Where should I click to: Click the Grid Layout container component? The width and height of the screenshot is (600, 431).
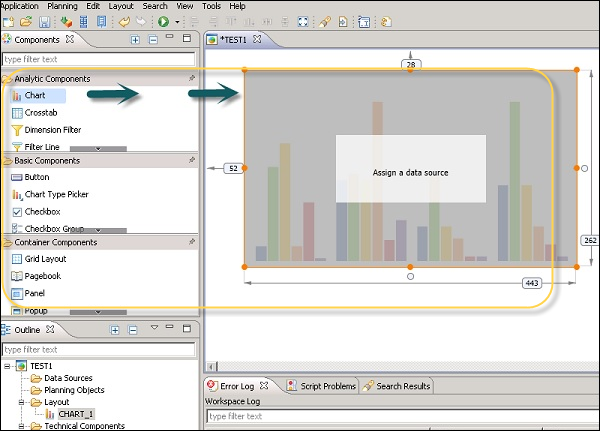[x=45, y=258]
